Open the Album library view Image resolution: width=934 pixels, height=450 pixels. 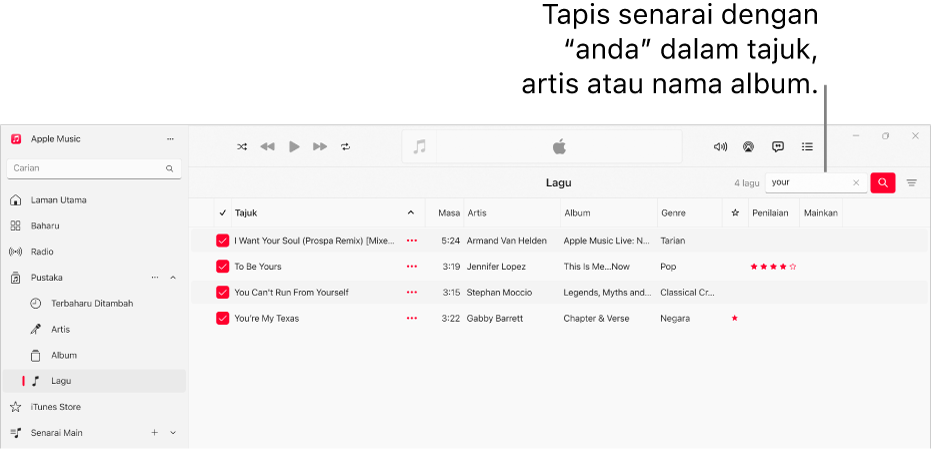[x=64, y=355]
